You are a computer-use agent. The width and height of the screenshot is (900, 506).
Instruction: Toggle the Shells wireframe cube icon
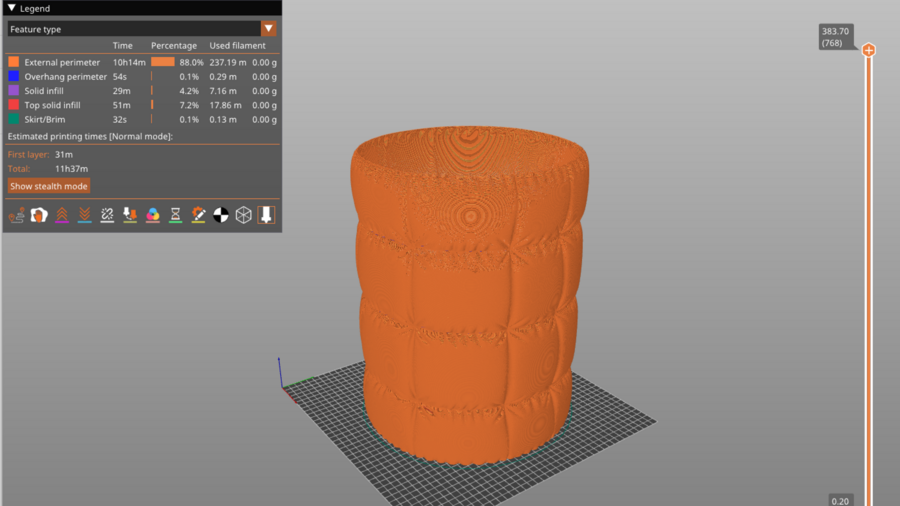[244, 215]
